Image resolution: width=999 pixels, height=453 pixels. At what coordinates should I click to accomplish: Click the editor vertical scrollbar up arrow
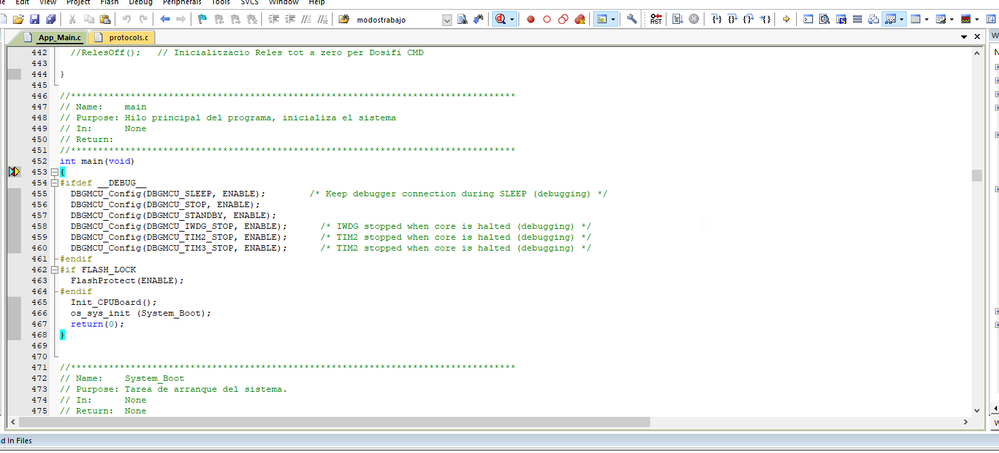[977, 54]
